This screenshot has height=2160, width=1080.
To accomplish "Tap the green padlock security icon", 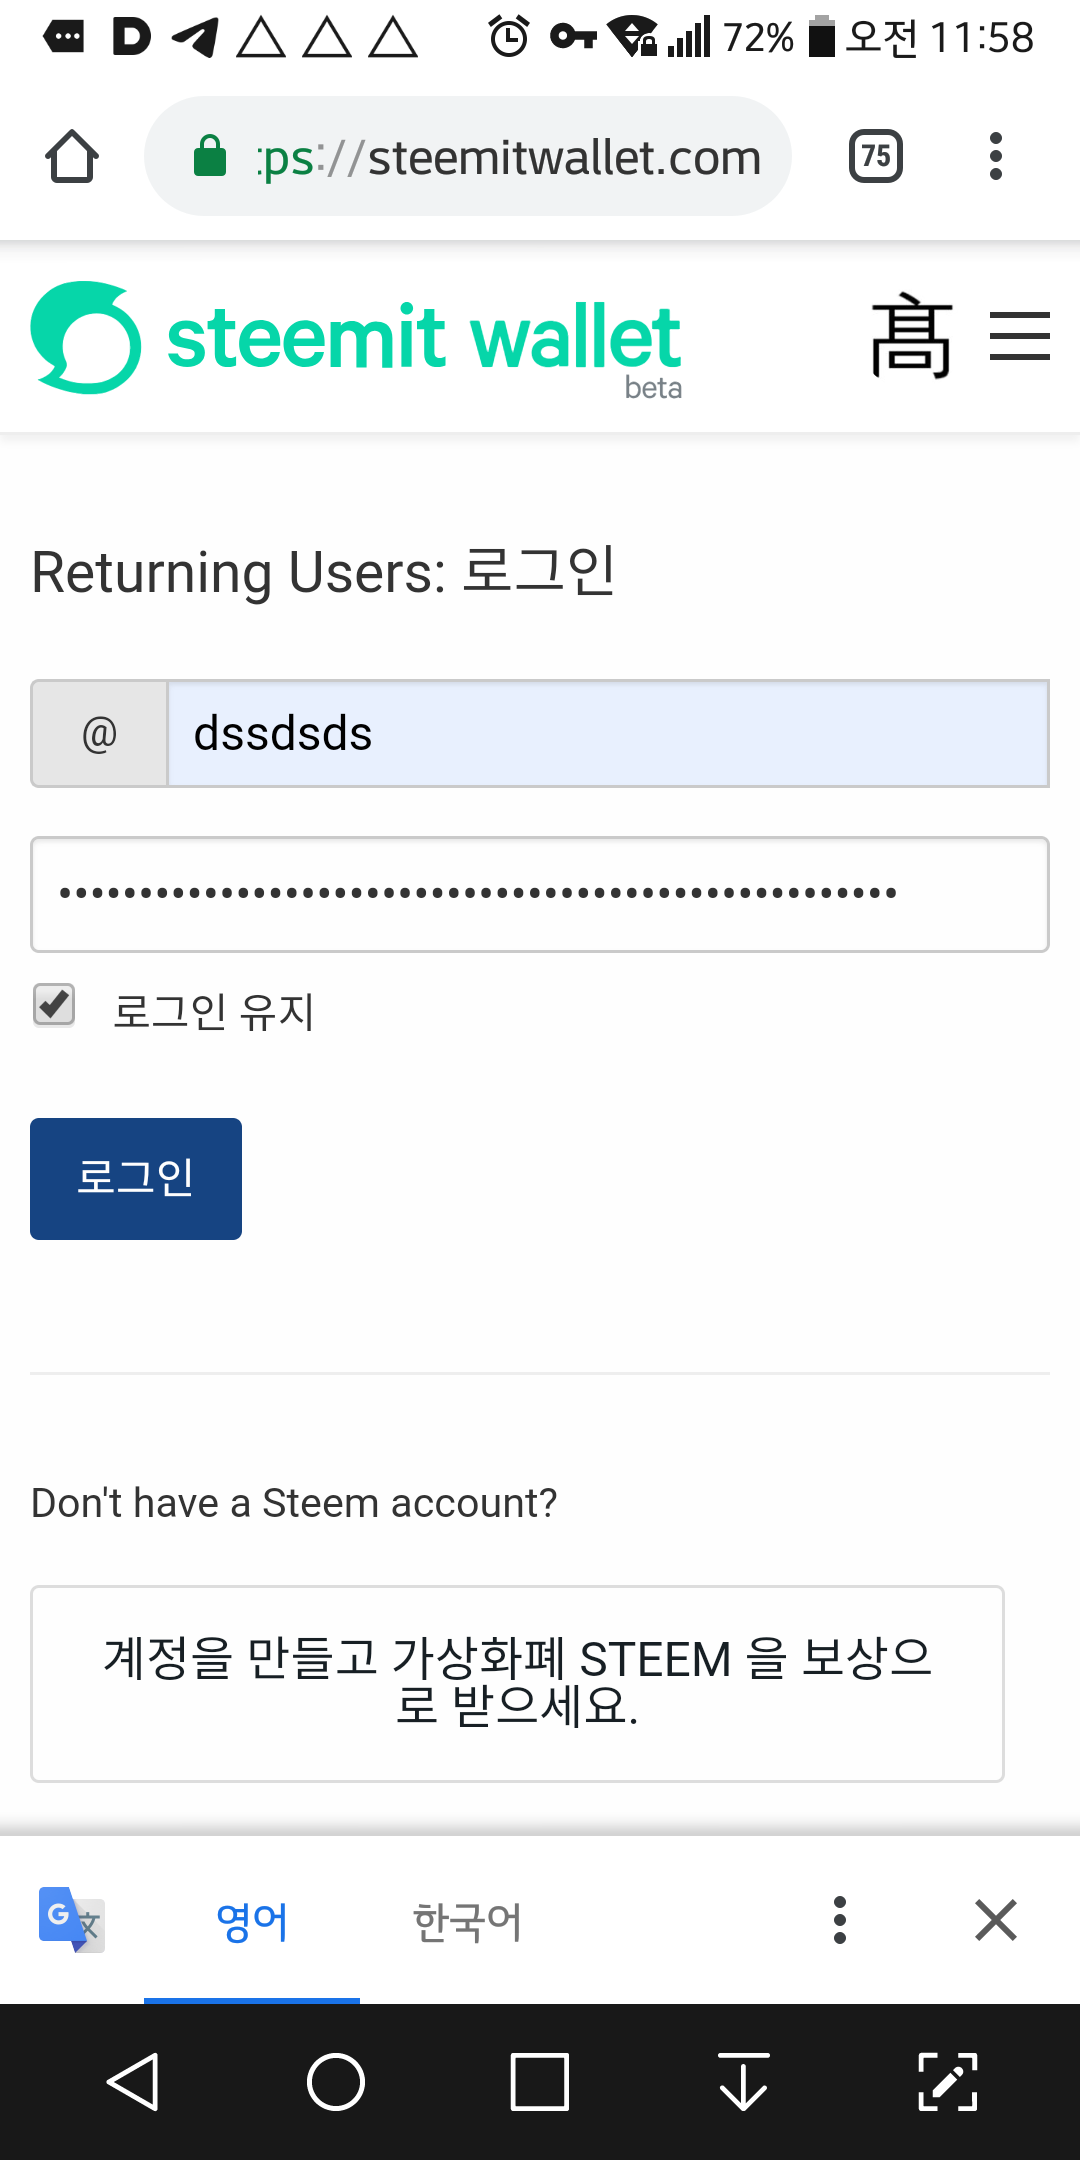I will (210, 157).
